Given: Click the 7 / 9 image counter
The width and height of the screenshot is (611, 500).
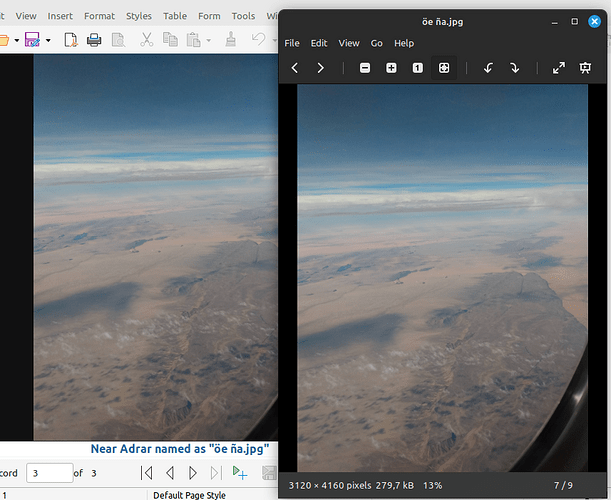Looking at the screenshot, I should (x=563, y=486).
